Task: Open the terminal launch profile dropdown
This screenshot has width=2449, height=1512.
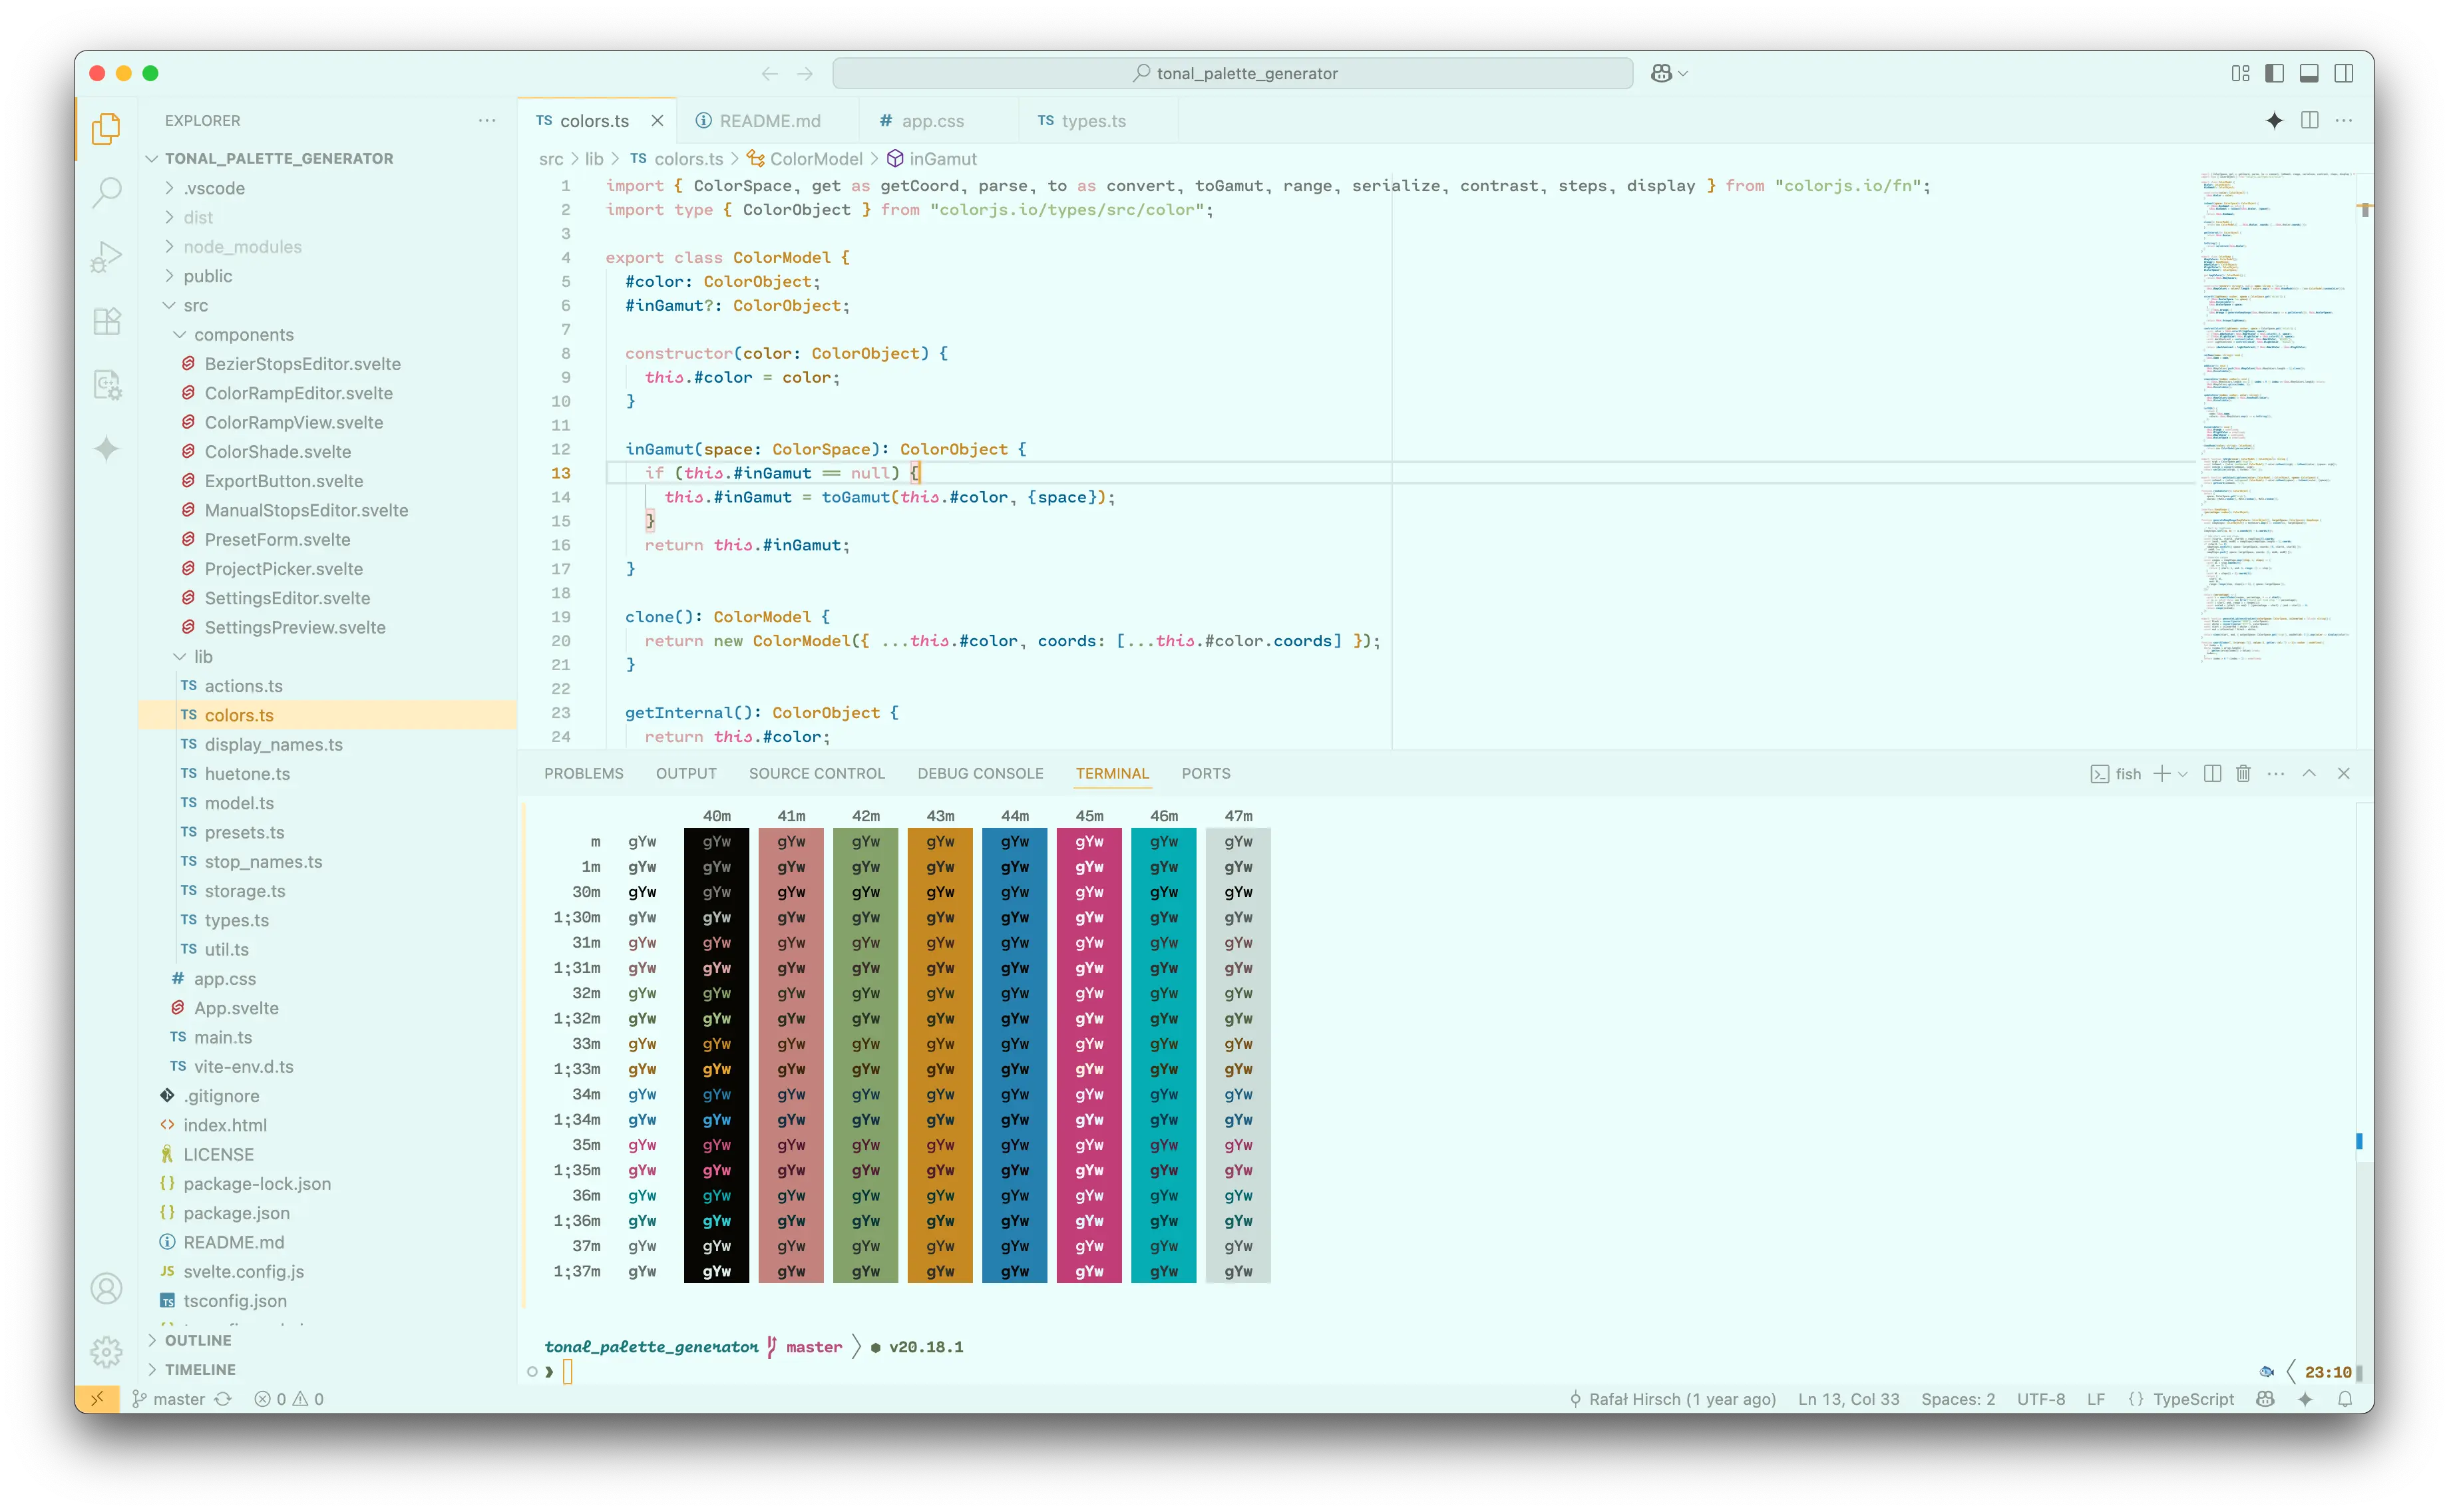Action: pyautogui.click(x=2182, y=774)
